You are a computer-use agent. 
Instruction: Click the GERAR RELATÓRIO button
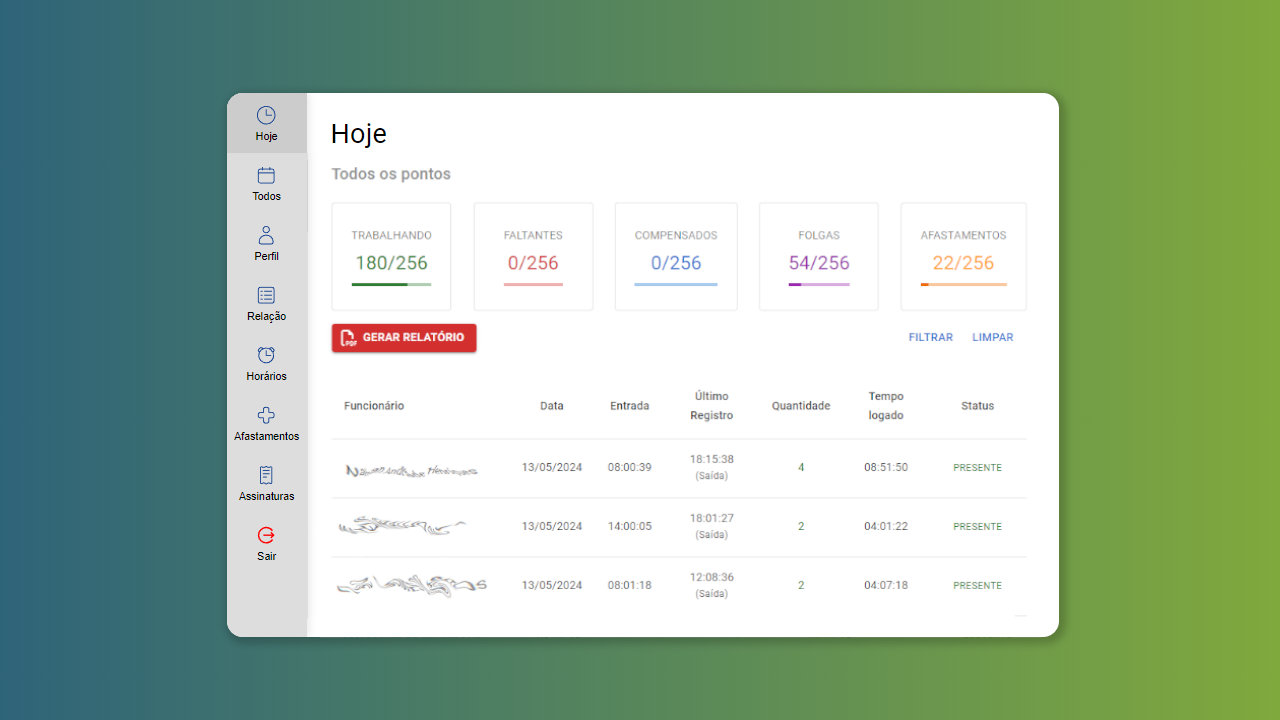404,338
